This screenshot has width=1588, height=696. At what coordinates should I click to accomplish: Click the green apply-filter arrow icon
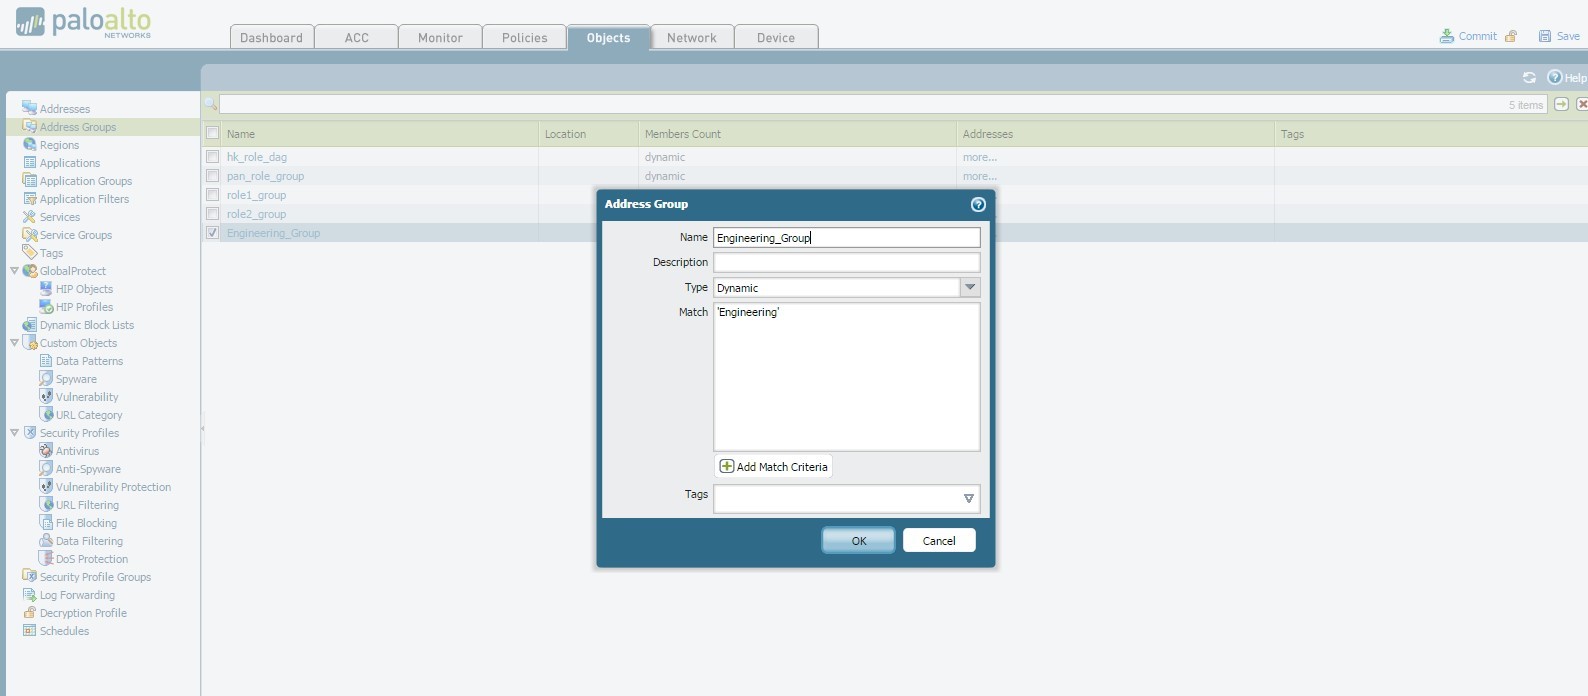coord(1561,104)
